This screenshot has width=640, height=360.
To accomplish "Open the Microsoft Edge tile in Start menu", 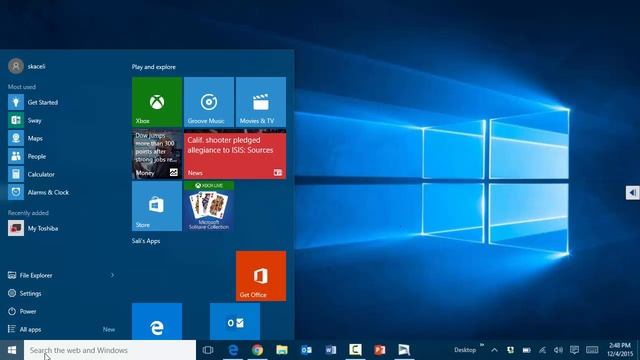I will pos(157,321).
